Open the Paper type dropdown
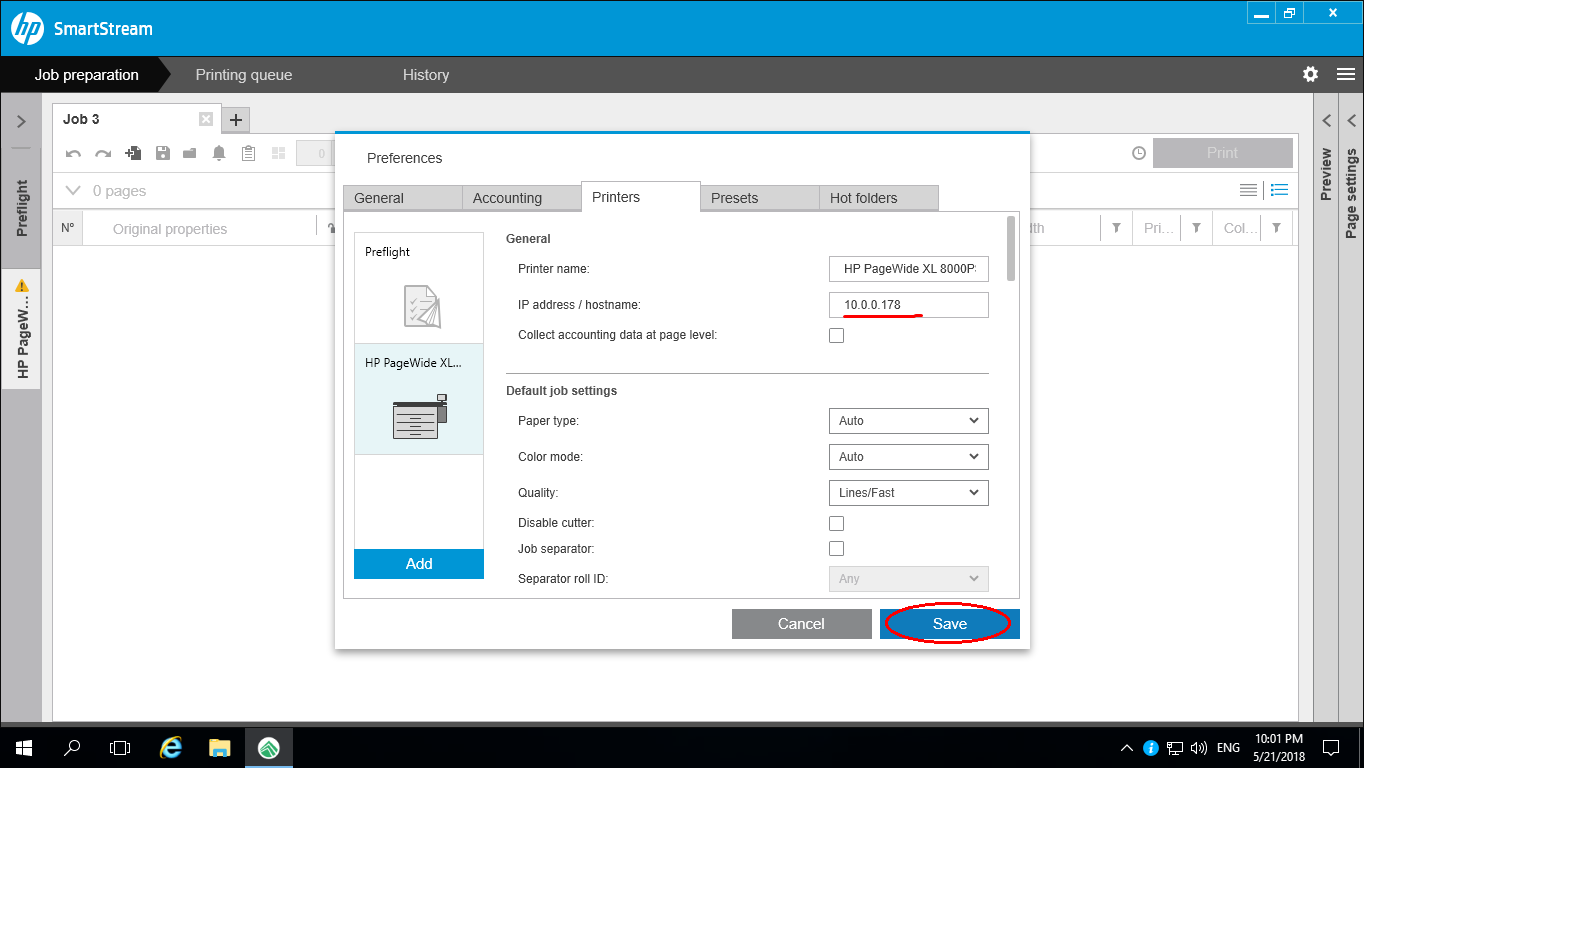 coord(908,421)
